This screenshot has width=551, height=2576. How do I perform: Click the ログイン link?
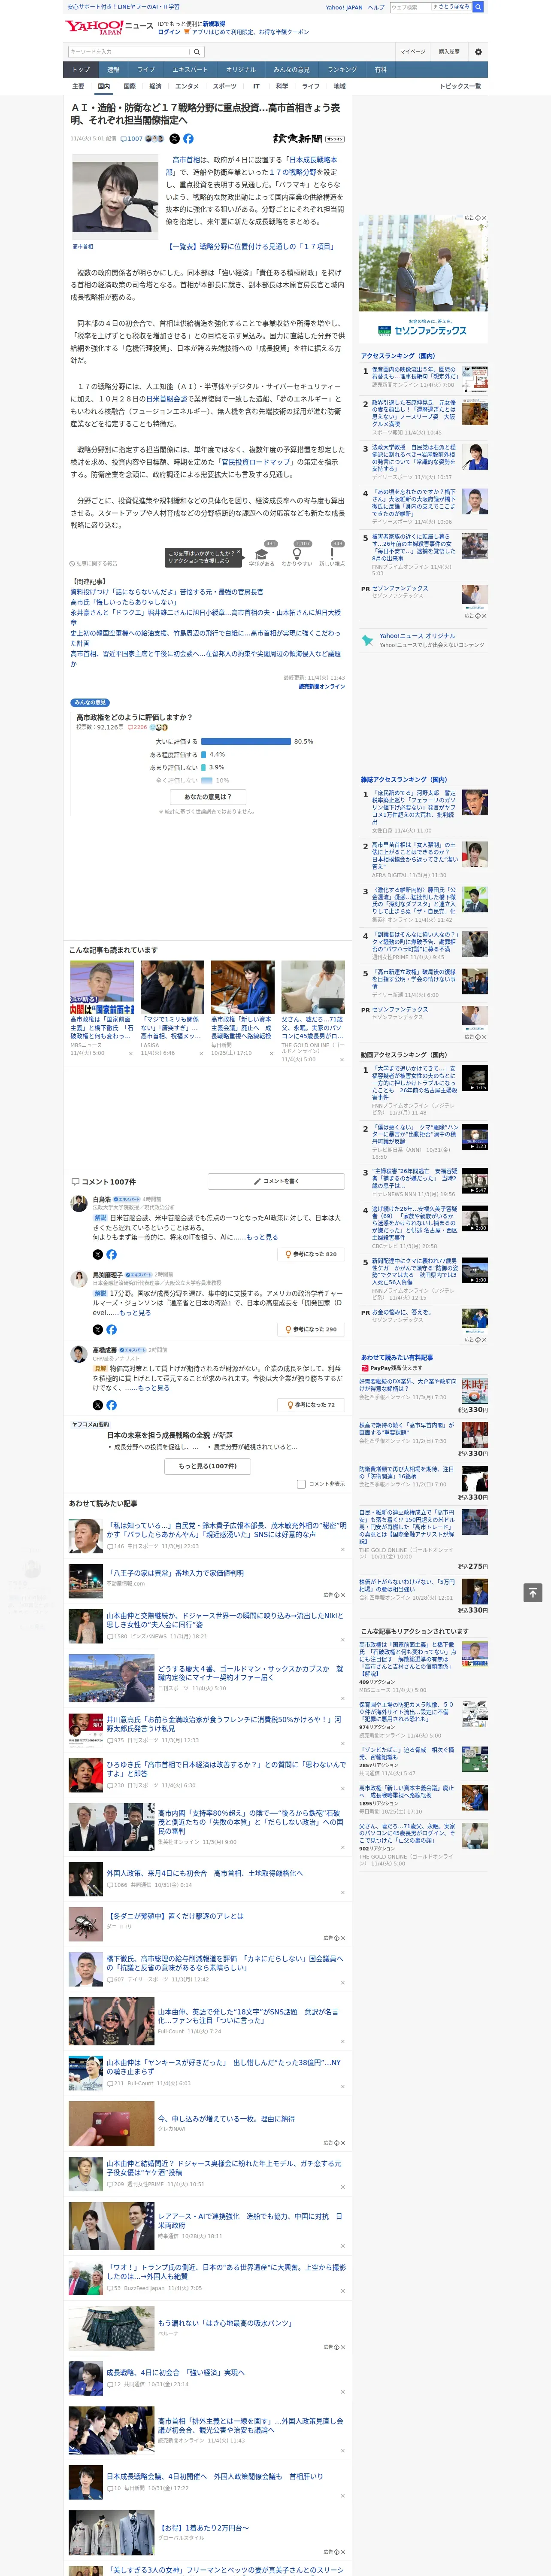pos(169,32)
